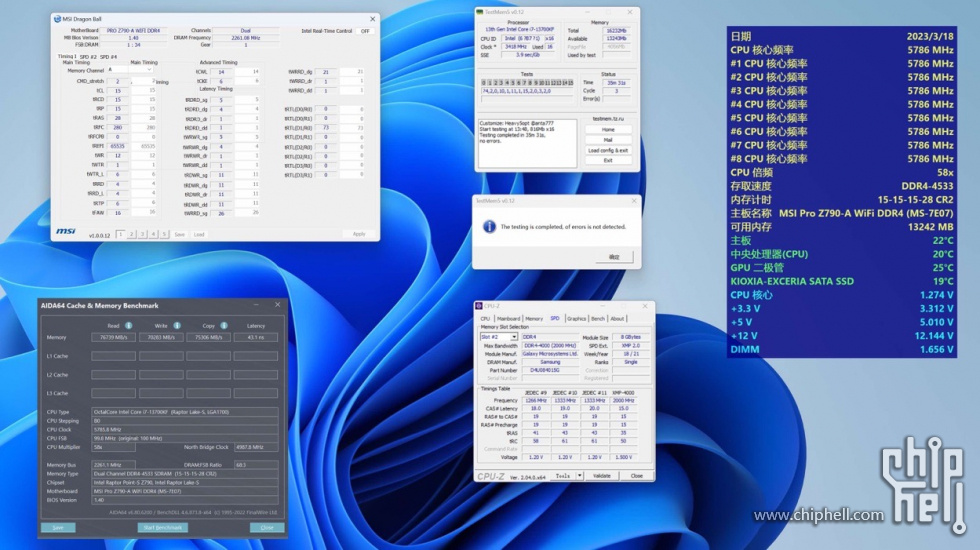The width and height of the screenshot is (980, 550).
Task: Click the DRAM Frequency value in Dragon Ball
Action: [246, 38]
